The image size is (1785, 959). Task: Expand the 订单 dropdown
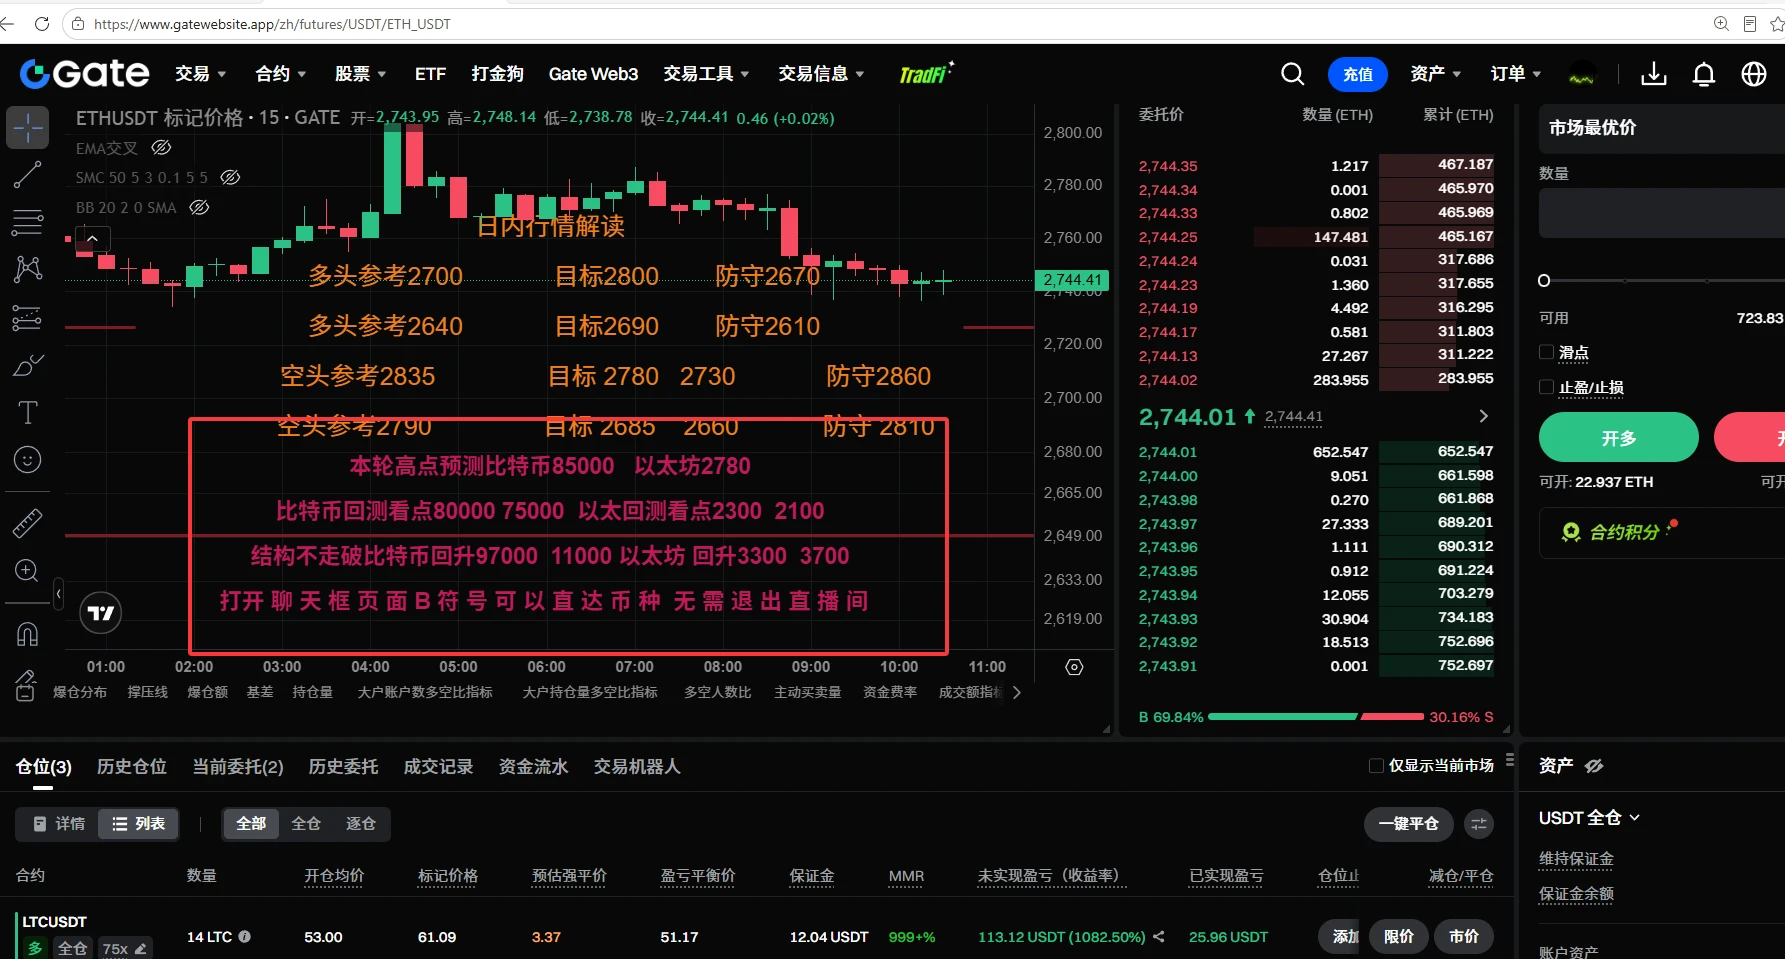click(1516, 74)
